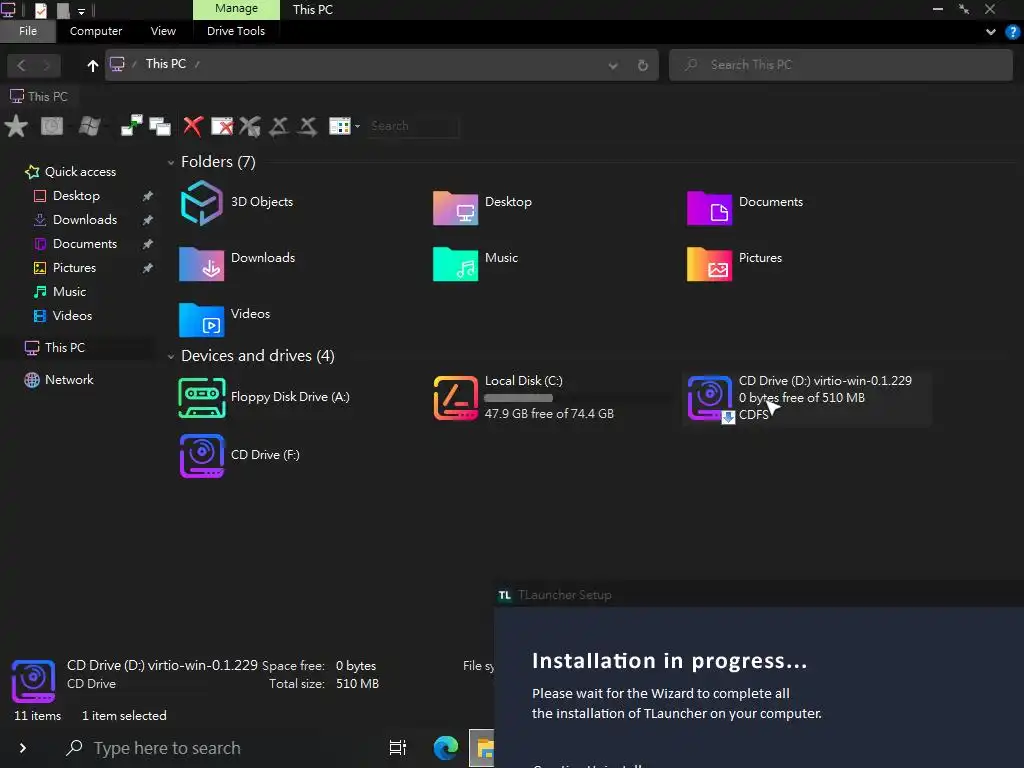Click the red X close tab icon
Image resolution: width=1024 pixels, height=768 pixels.
(x=193, y=126)
